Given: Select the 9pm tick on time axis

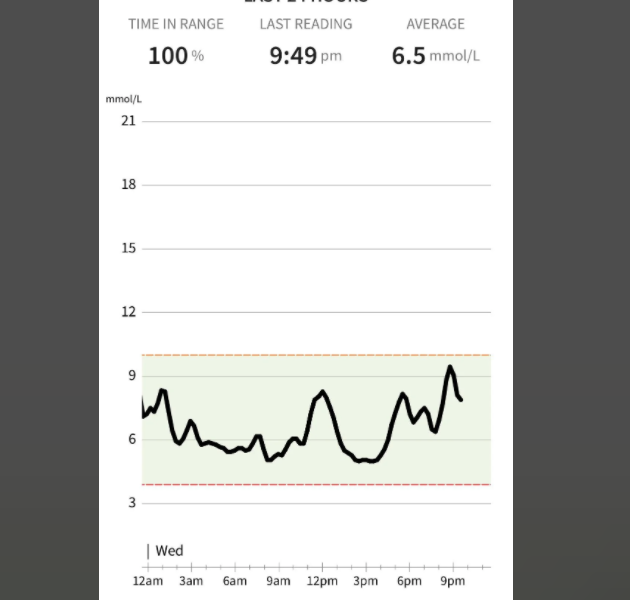Looking at the screenshot, I should click(x=453, y=581).
